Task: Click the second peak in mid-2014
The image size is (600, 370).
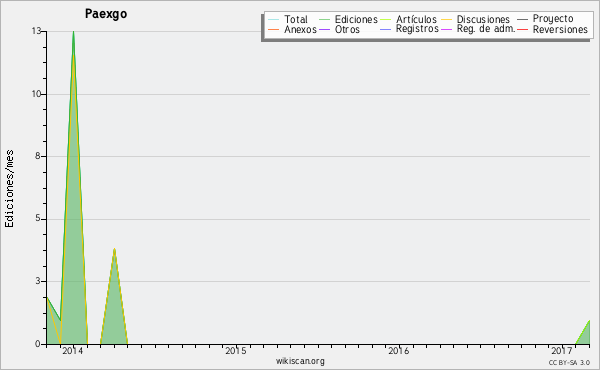Action: [x=114, y=249]
